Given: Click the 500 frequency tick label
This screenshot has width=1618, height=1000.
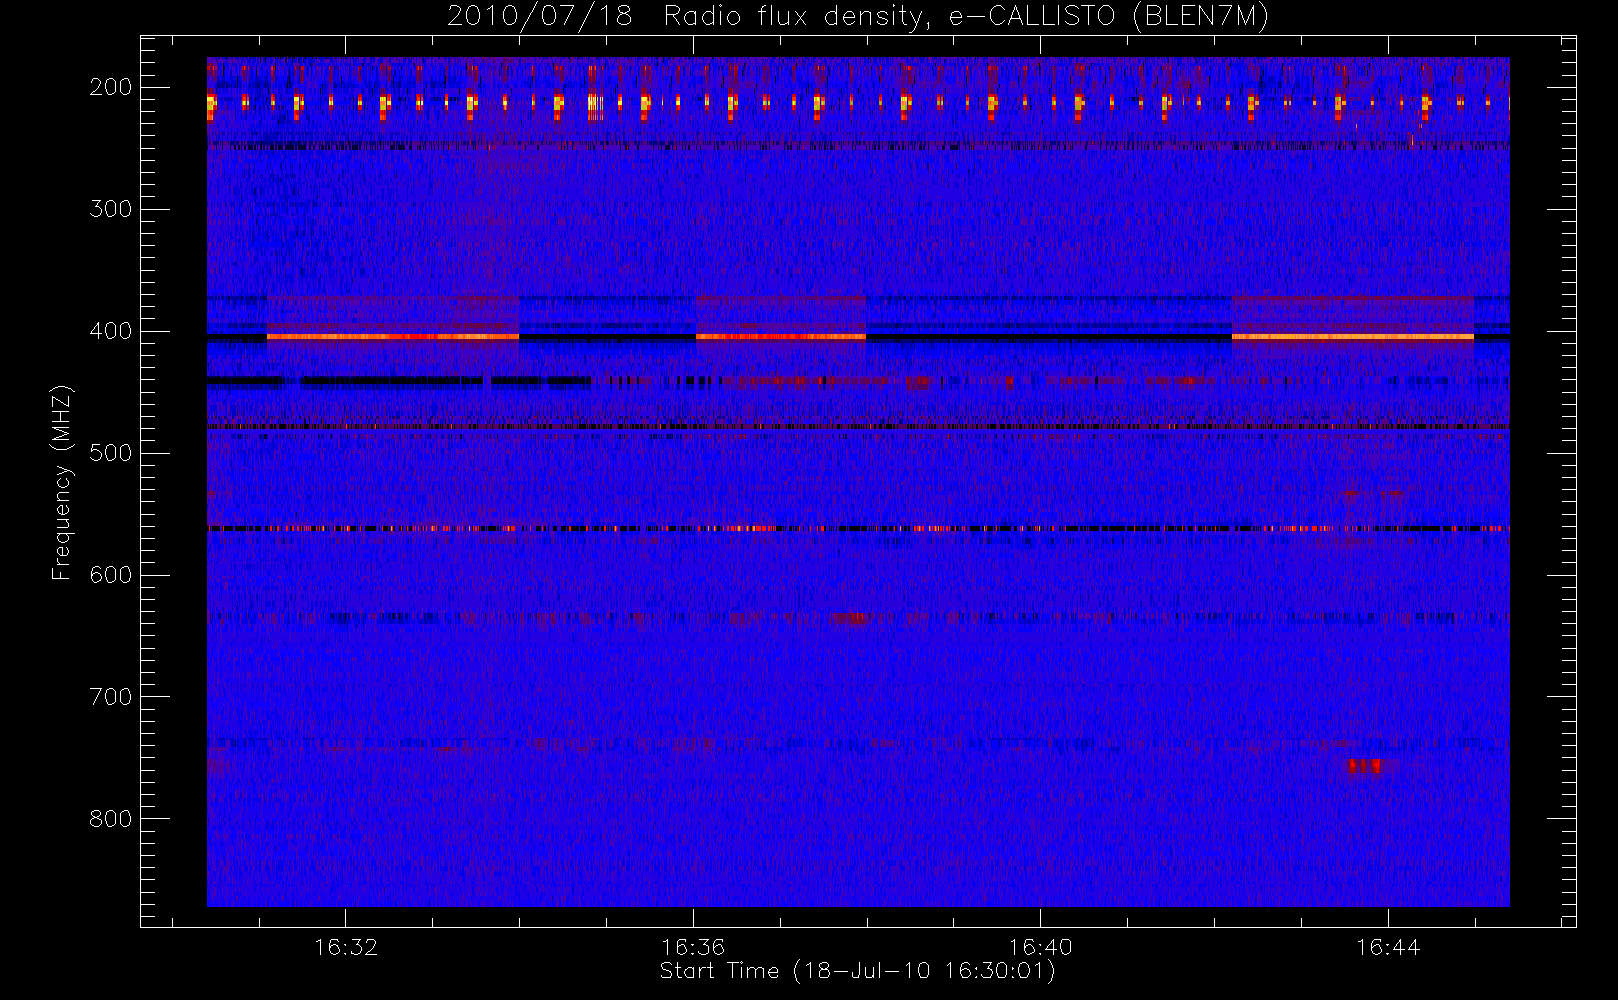Looking at the screenshot, I should [110, 453].
